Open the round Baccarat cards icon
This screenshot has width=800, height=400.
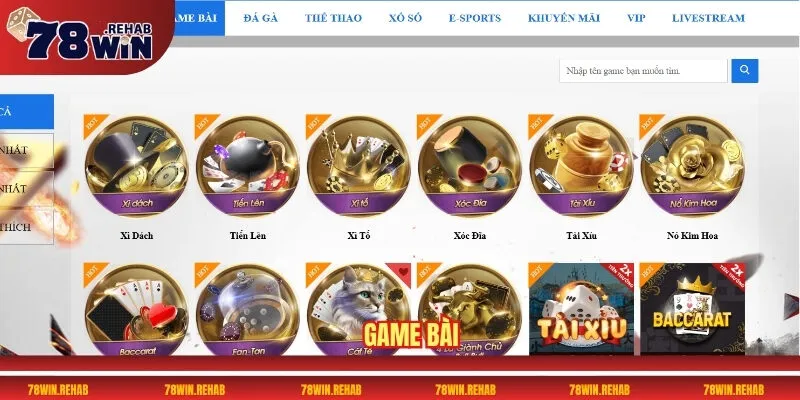[136, 310]
